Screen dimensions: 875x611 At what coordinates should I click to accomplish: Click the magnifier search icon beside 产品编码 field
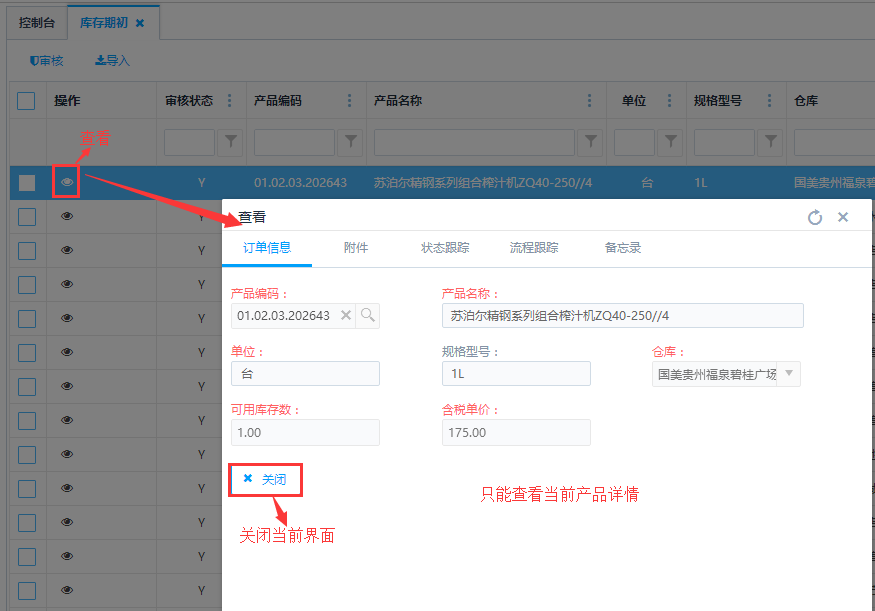click(x=368, y=316)
